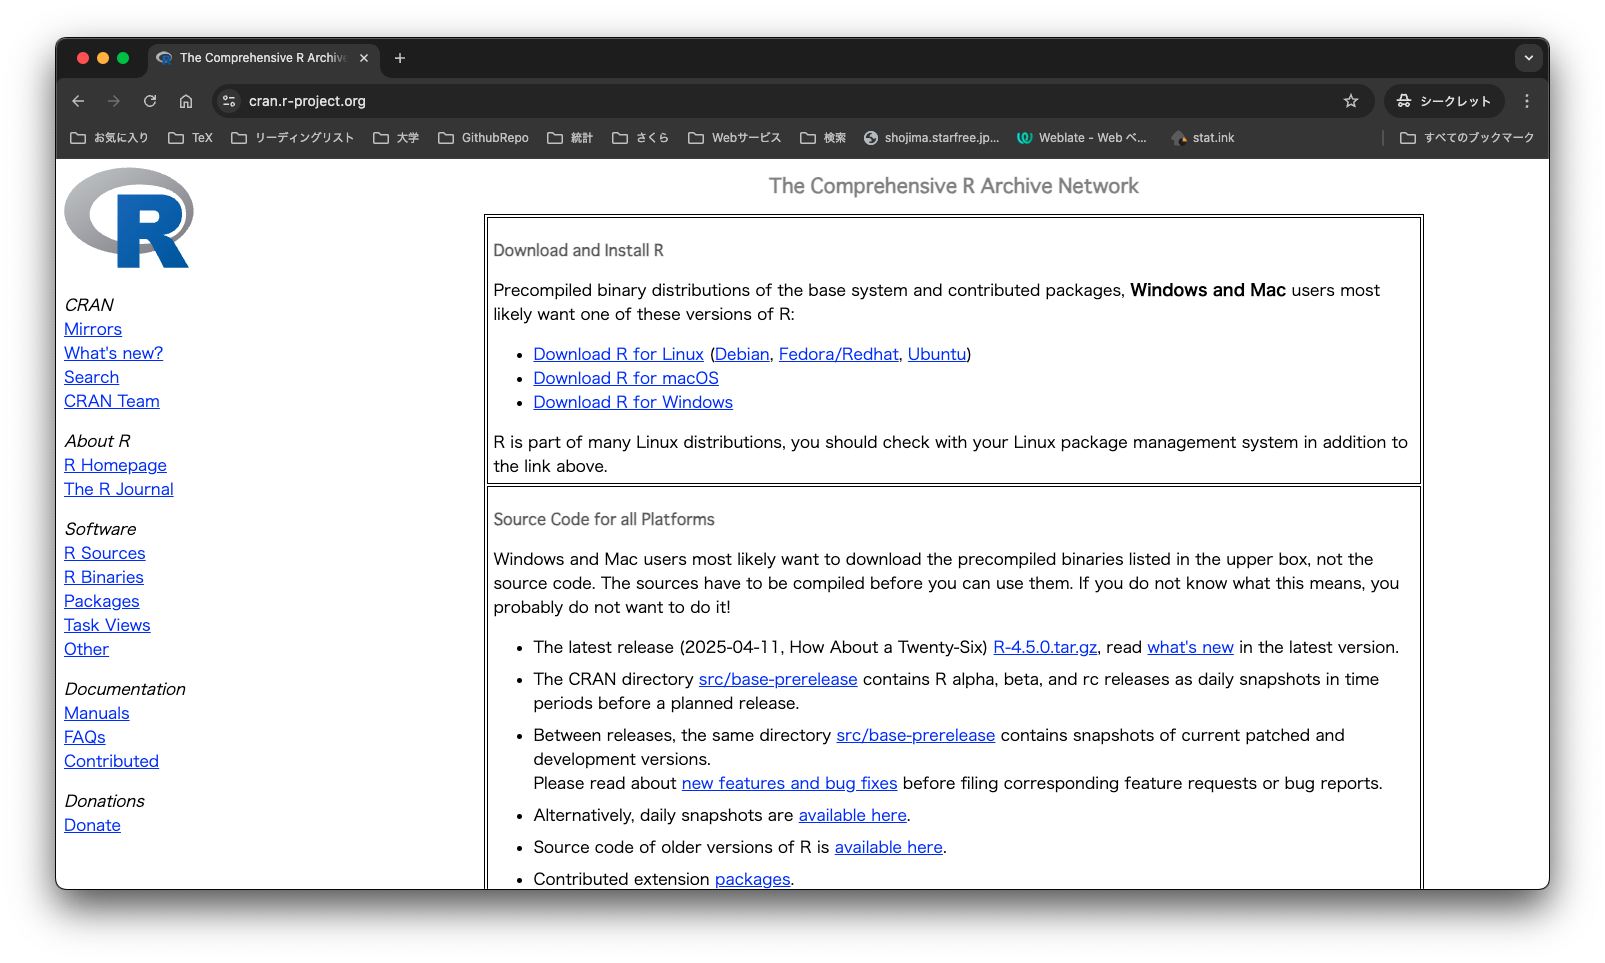Open the Debian link
Image resolution: width=1605 pixels, height=963 pixels.
[x=742, y=354]
